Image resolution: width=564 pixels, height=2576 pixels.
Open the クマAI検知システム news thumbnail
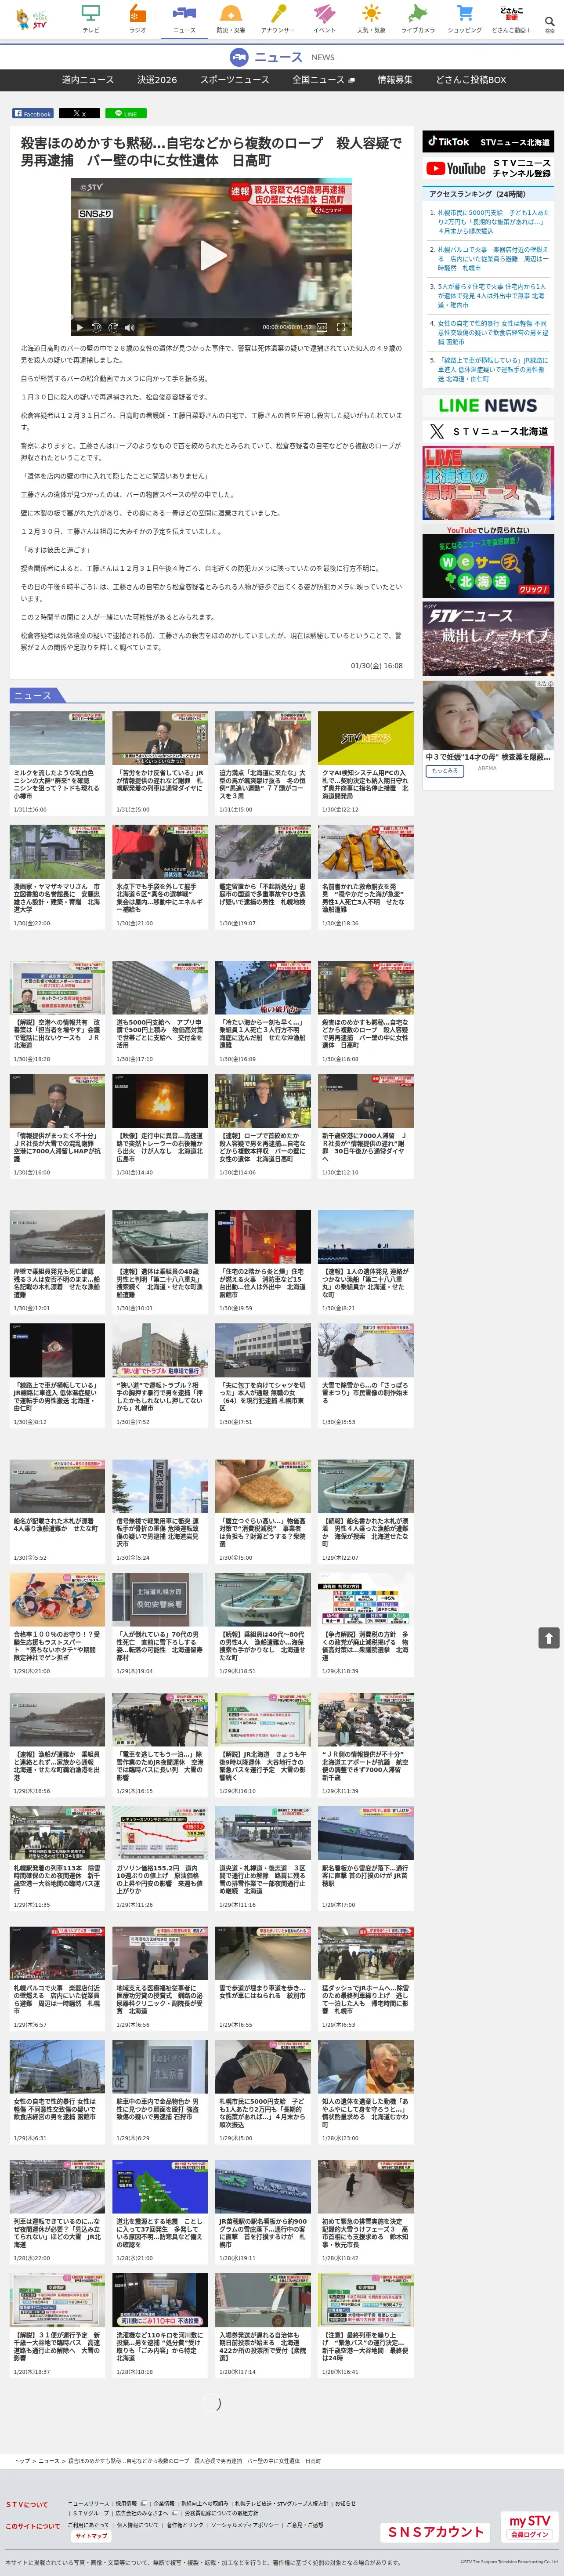click(366, 738)
